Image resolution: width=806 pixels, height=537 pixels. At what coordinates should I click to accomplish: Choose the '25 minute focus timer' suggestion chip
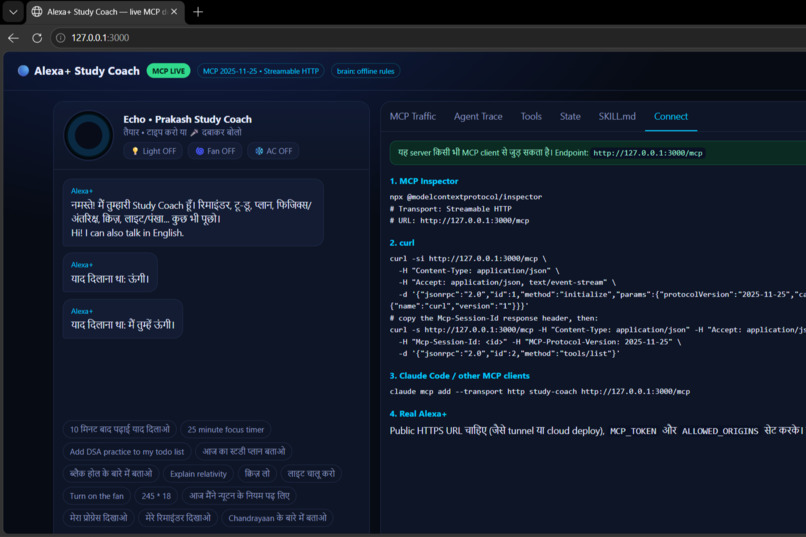(x=226, y=430)
